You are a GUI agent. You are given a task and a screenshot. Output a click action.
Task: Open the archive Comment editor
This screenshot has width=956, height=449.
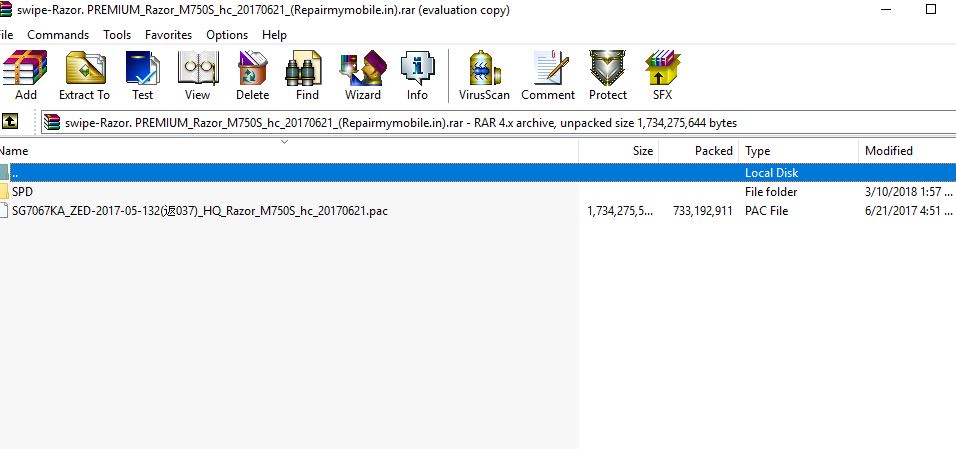[547, 75]
